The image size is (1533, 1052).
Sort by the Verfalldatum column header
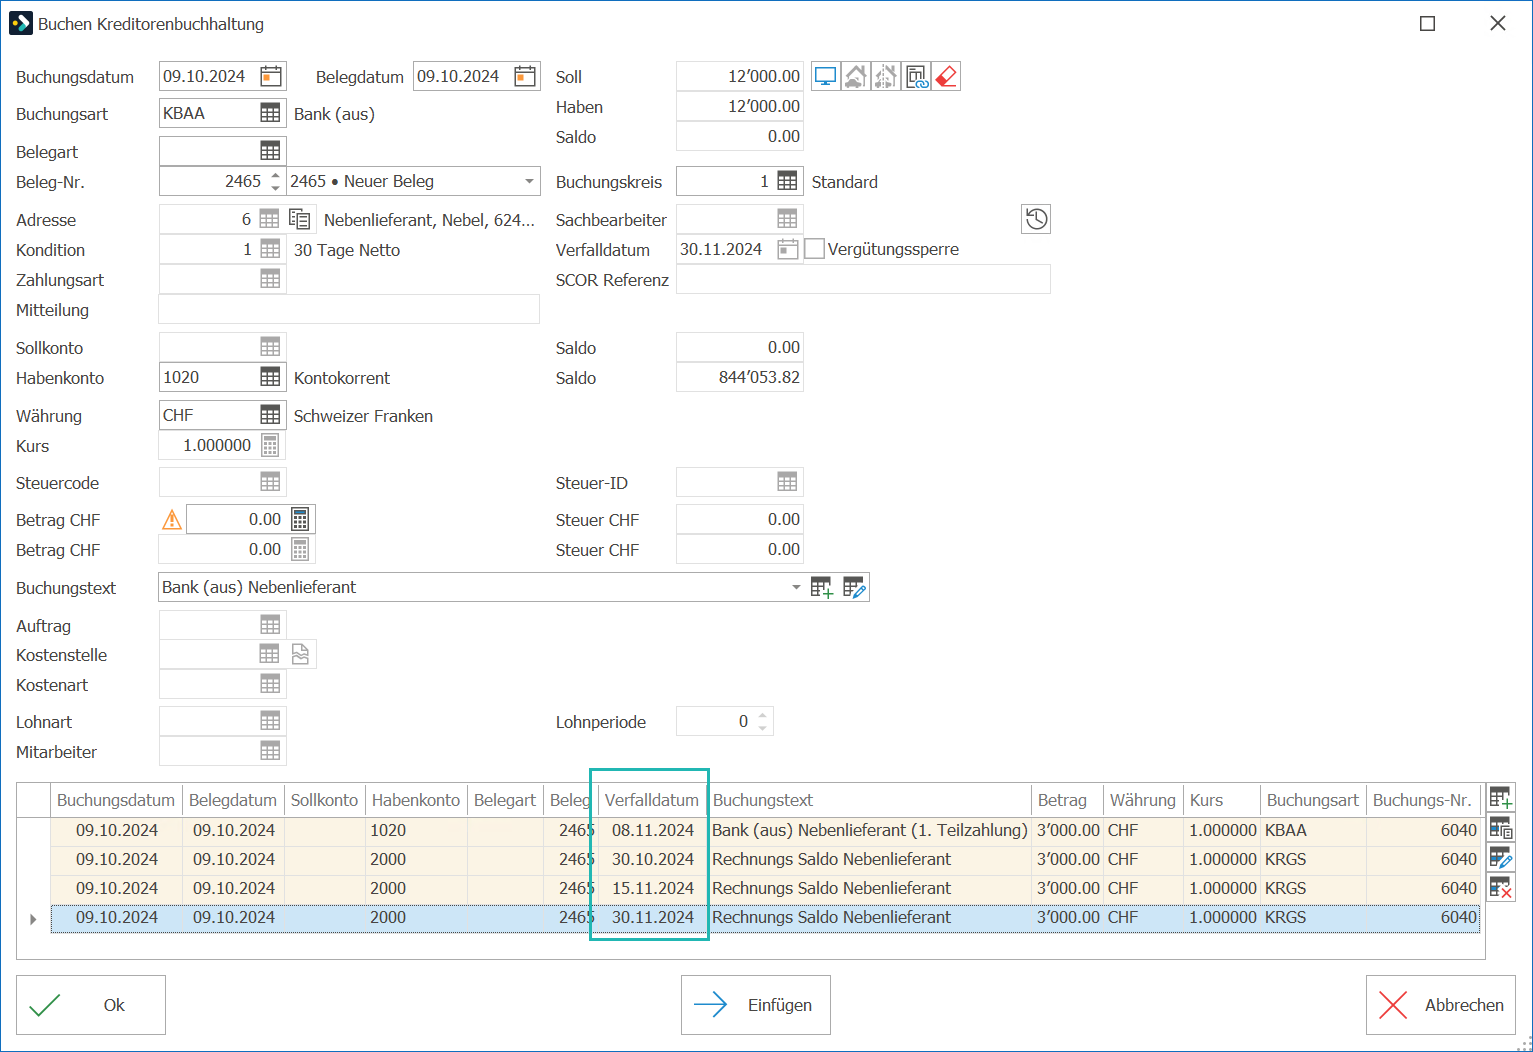(x=652, y=800)
